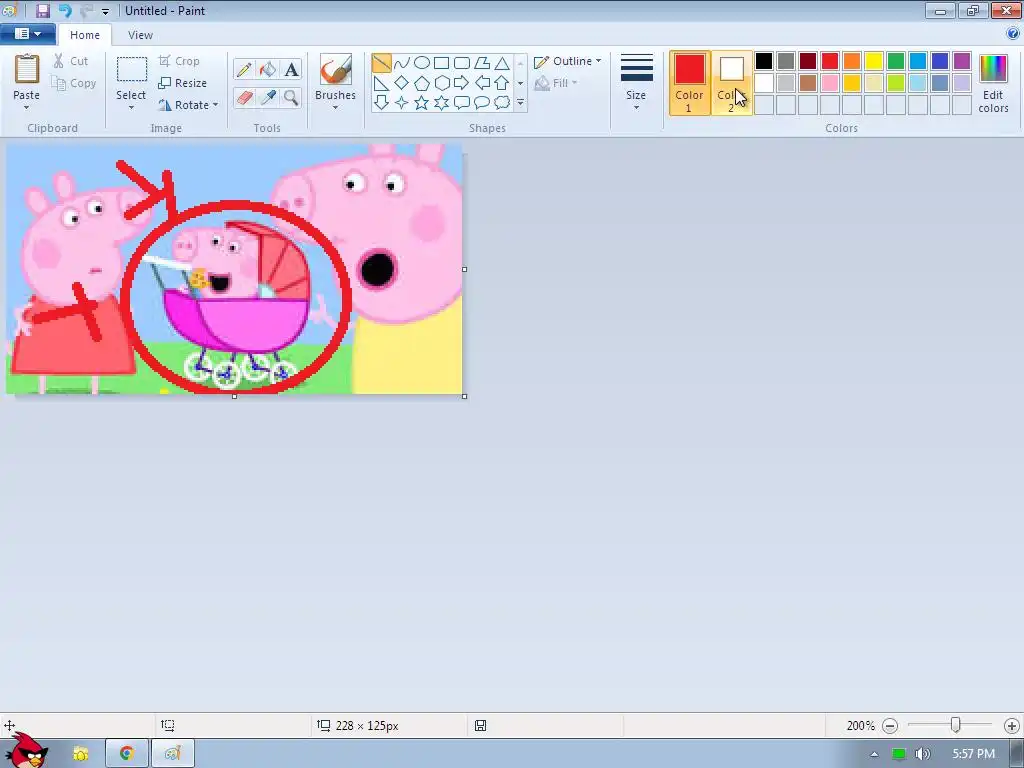This screenshot has height=768, width=1024.
Task: Activate Color 1 foreground selector
Action: click(690, 83)
